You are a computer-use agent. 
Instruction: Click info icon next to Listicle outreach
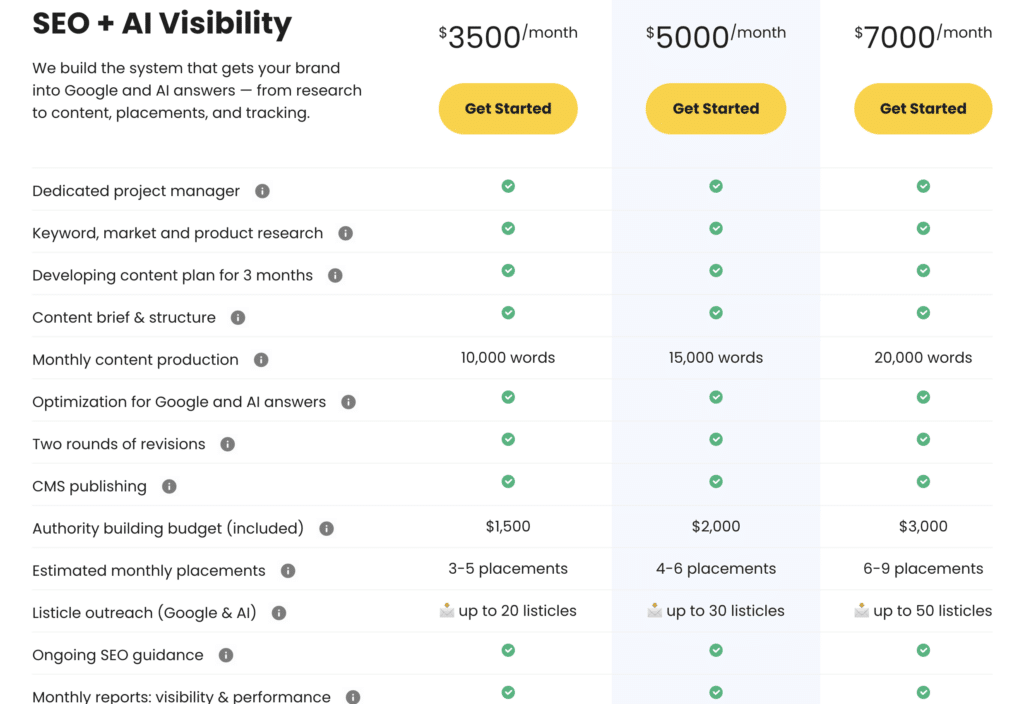pos(279,613)
